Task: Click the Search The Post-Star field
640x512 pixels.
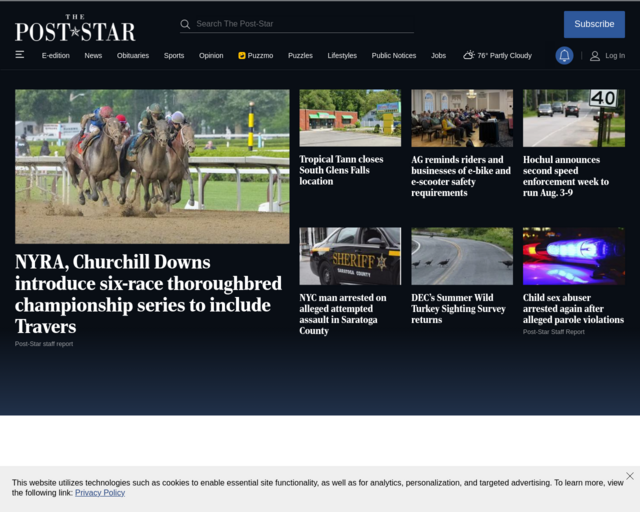Action: [x=297, y=24]
